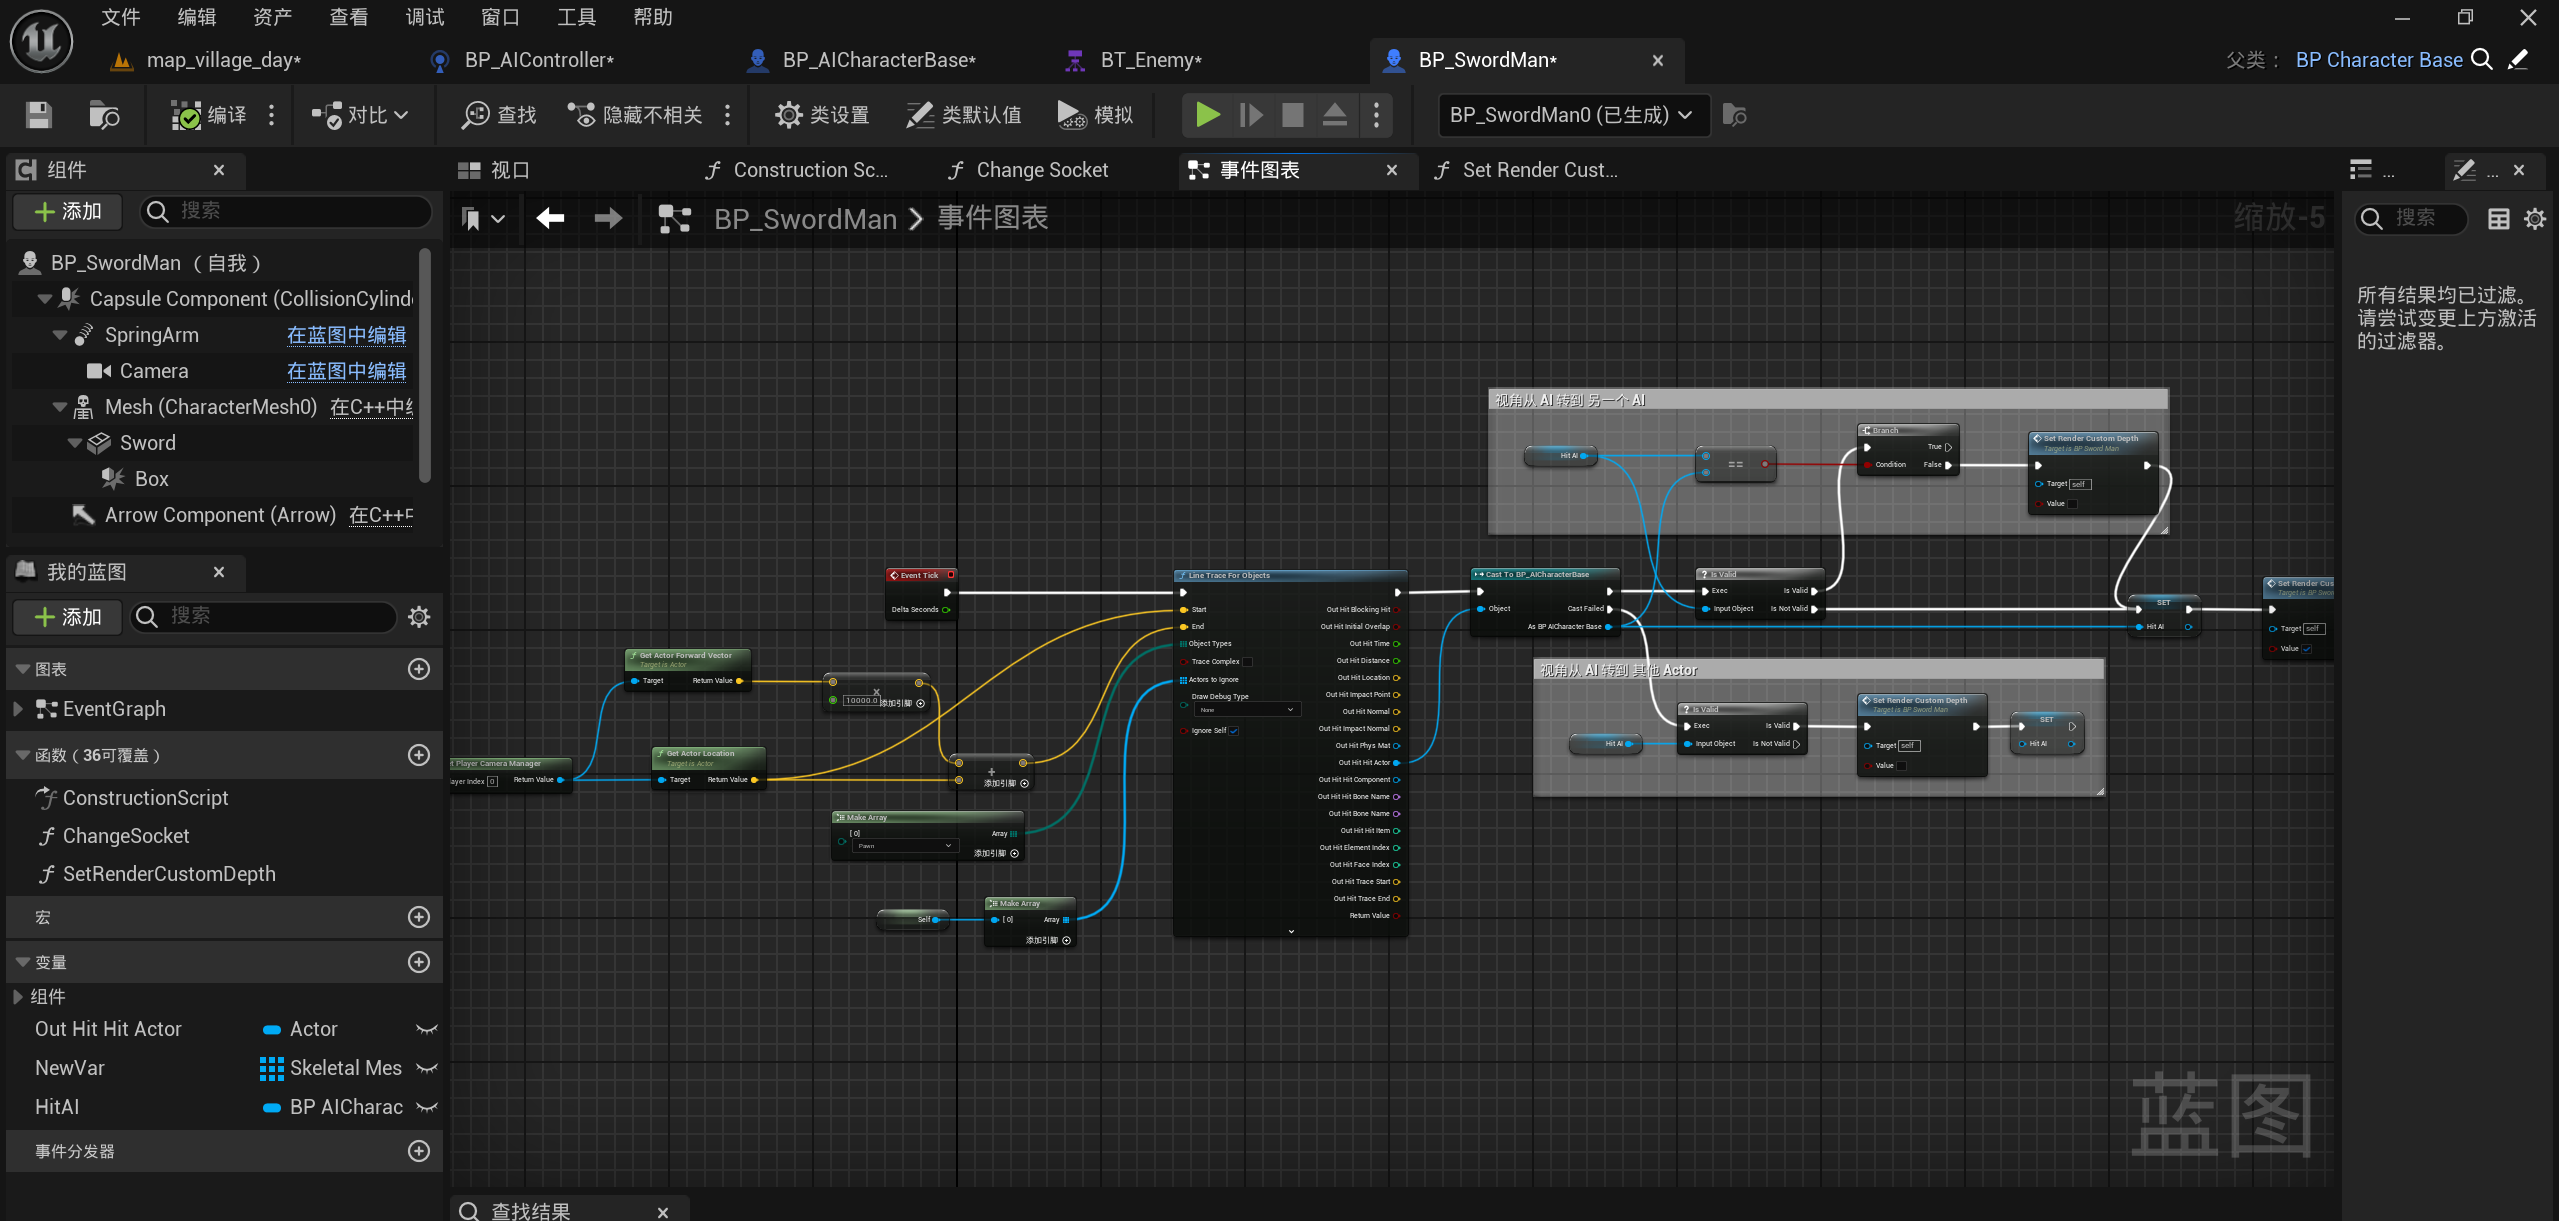Switch to the Change Socket tab
The image size is (2559, 1221).
[x=1041, y=170]
